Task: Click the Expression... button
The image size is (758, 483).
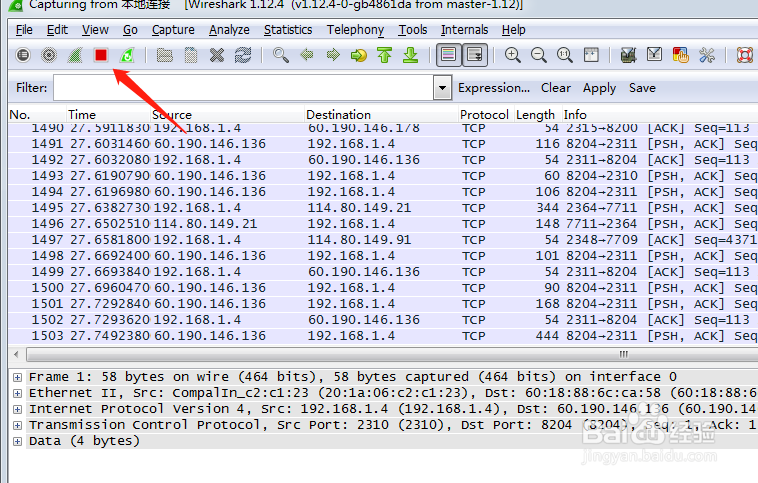Action: 494,88
